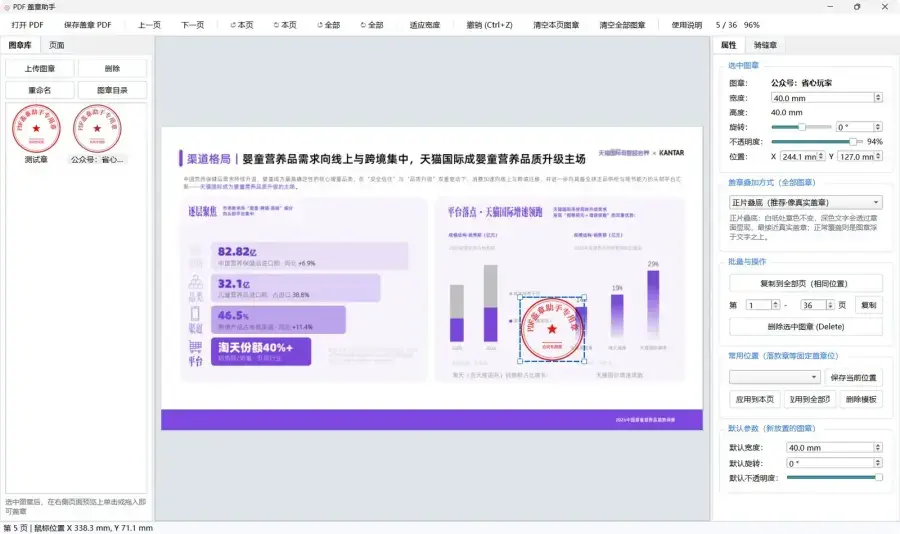Switch to the 属性 tab
Image resolution: width=900 pixels, height=534 pixels.
(728, 45)
